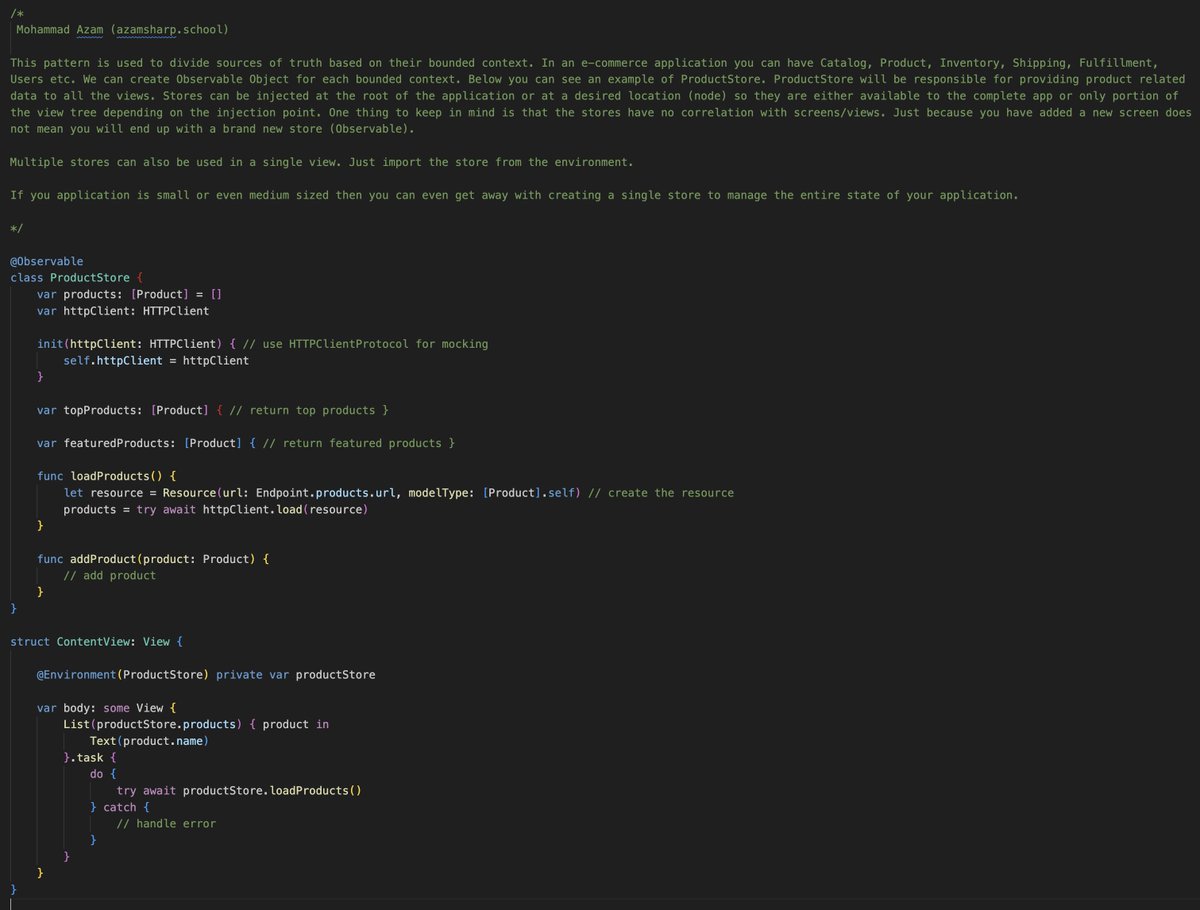Click the '// handle error' comment
This screenshot has height=910, width=1200.
[x=166, y=824]
